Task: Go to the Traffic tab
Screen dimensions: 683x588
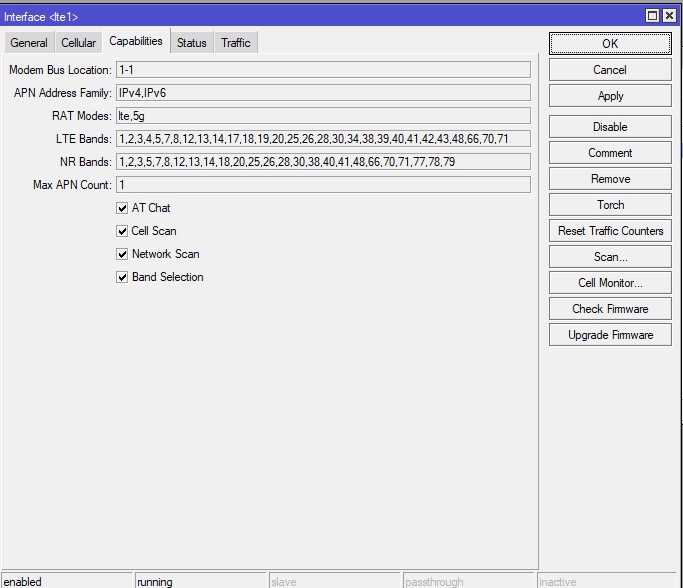Action: [236, 43]
